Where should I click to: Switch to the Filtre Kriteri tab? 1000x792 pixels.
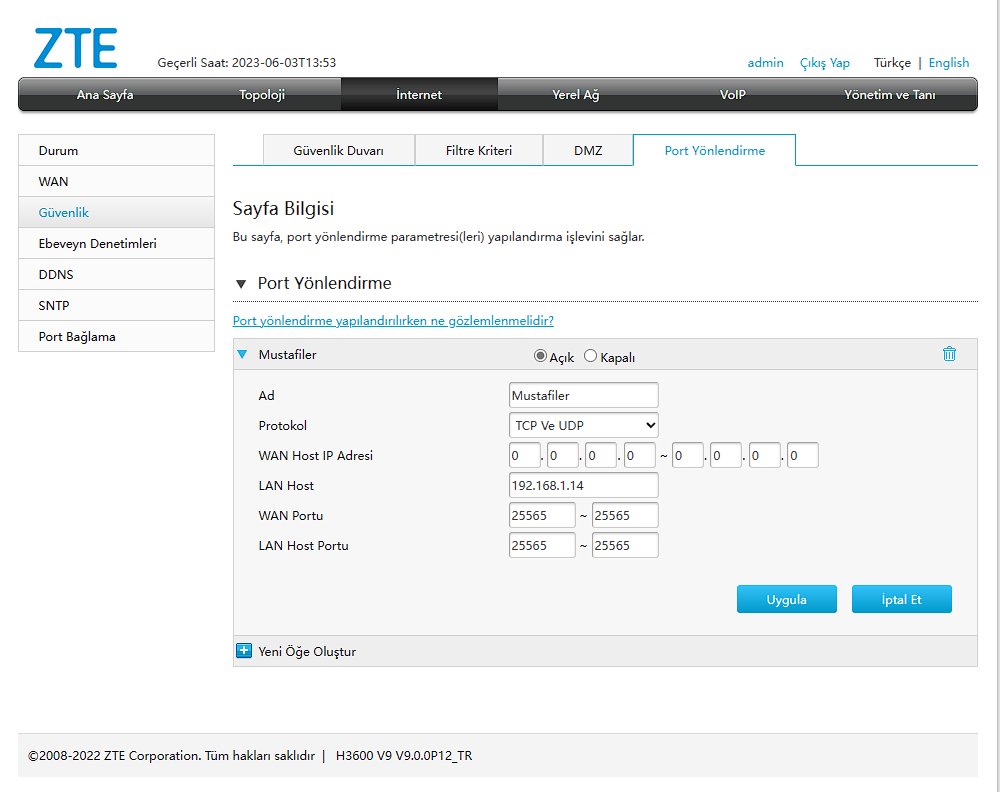pyautogui.click(x=479, y=150)
